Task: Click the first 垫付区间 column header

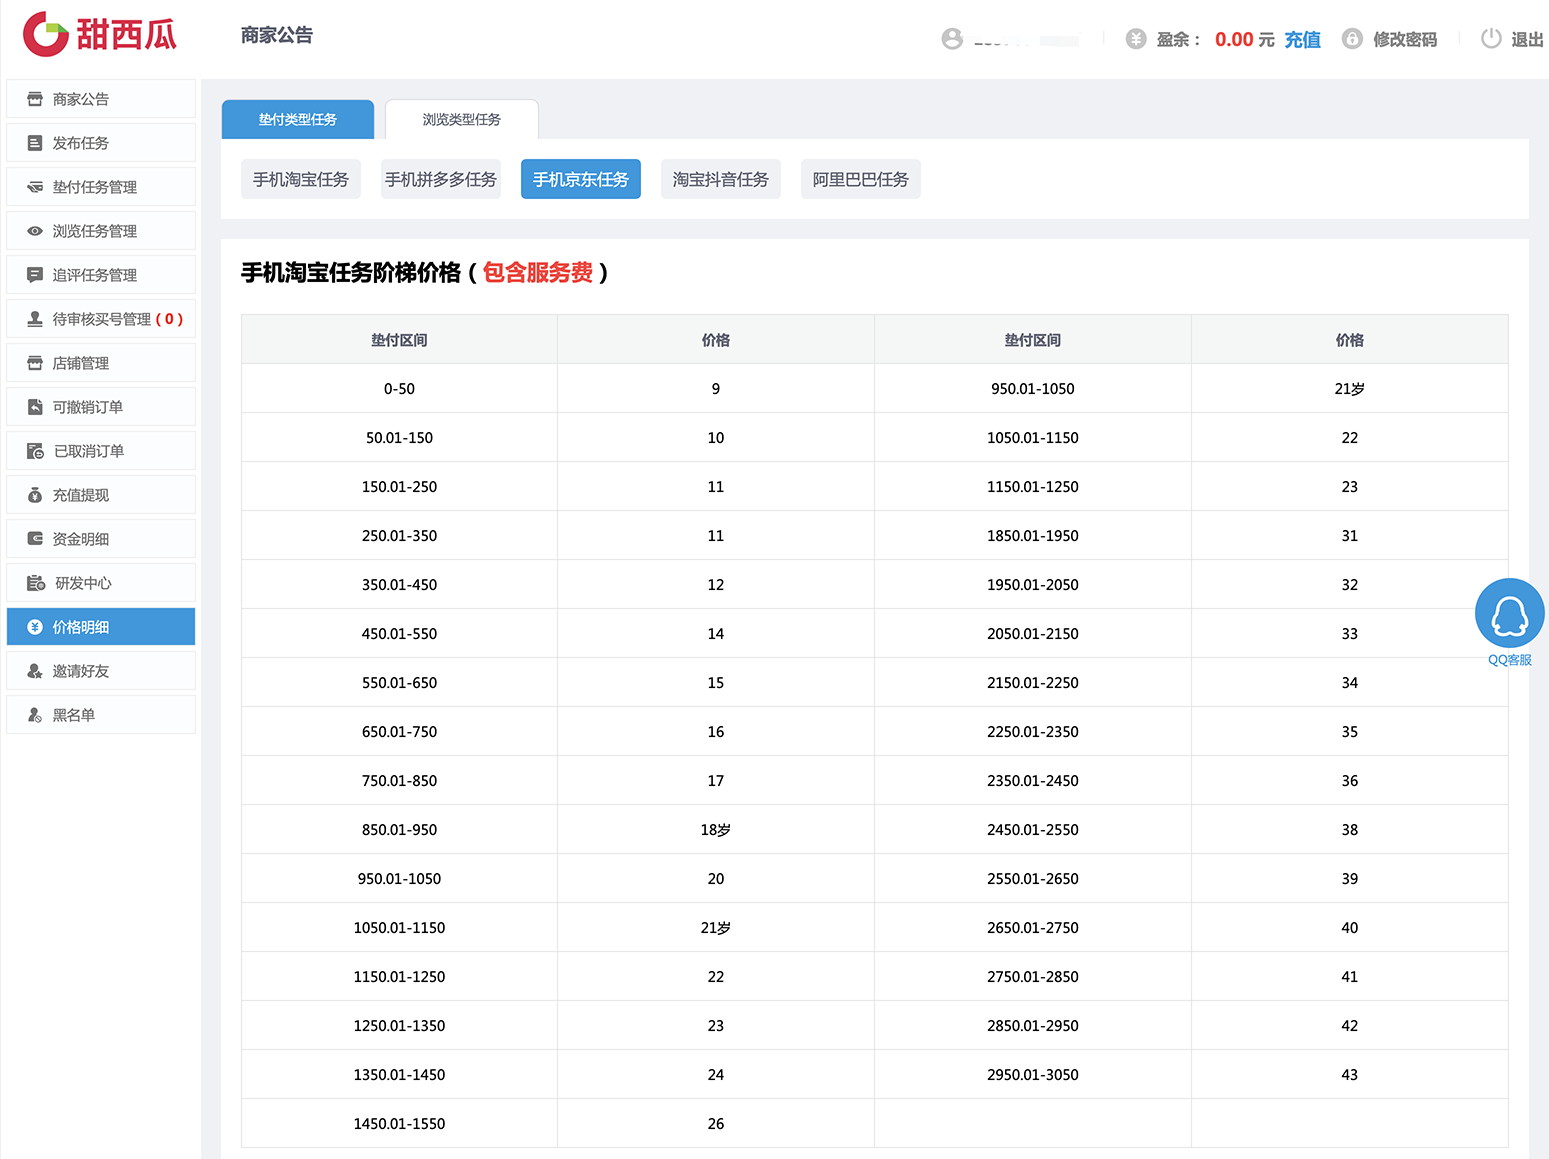Action: coord(399,340)
